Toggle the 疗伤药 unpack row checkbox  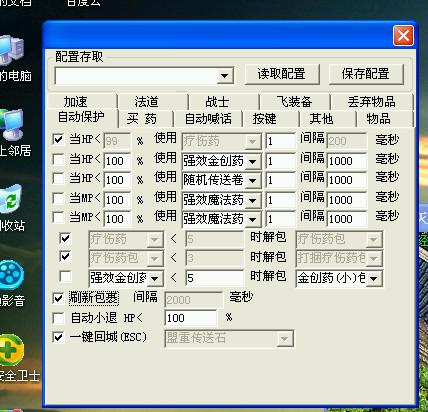click(65, 238)
